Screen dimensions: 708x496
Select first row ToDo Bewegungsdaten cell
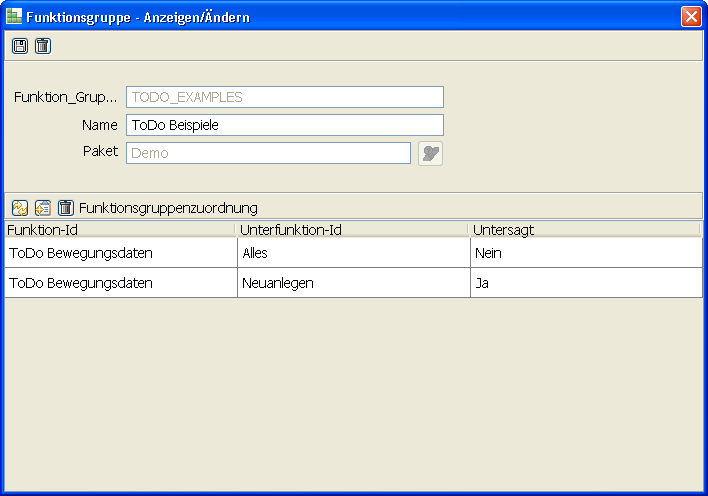(120, 253)
